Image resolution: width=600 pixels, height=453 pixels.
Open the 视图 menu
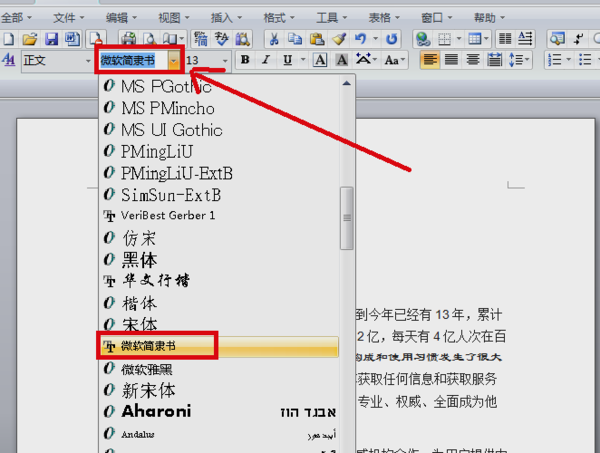[x=174, y=18]
